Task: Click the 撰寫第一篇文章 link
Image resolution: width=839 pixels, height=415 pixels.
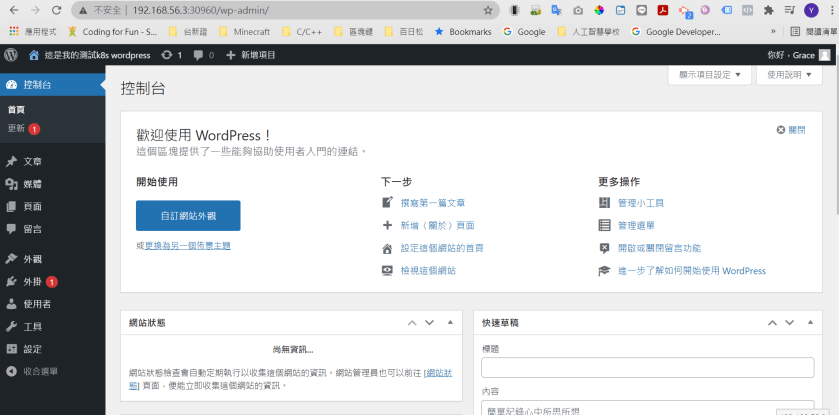Action: pyautogui.click(x=433, y=203)
